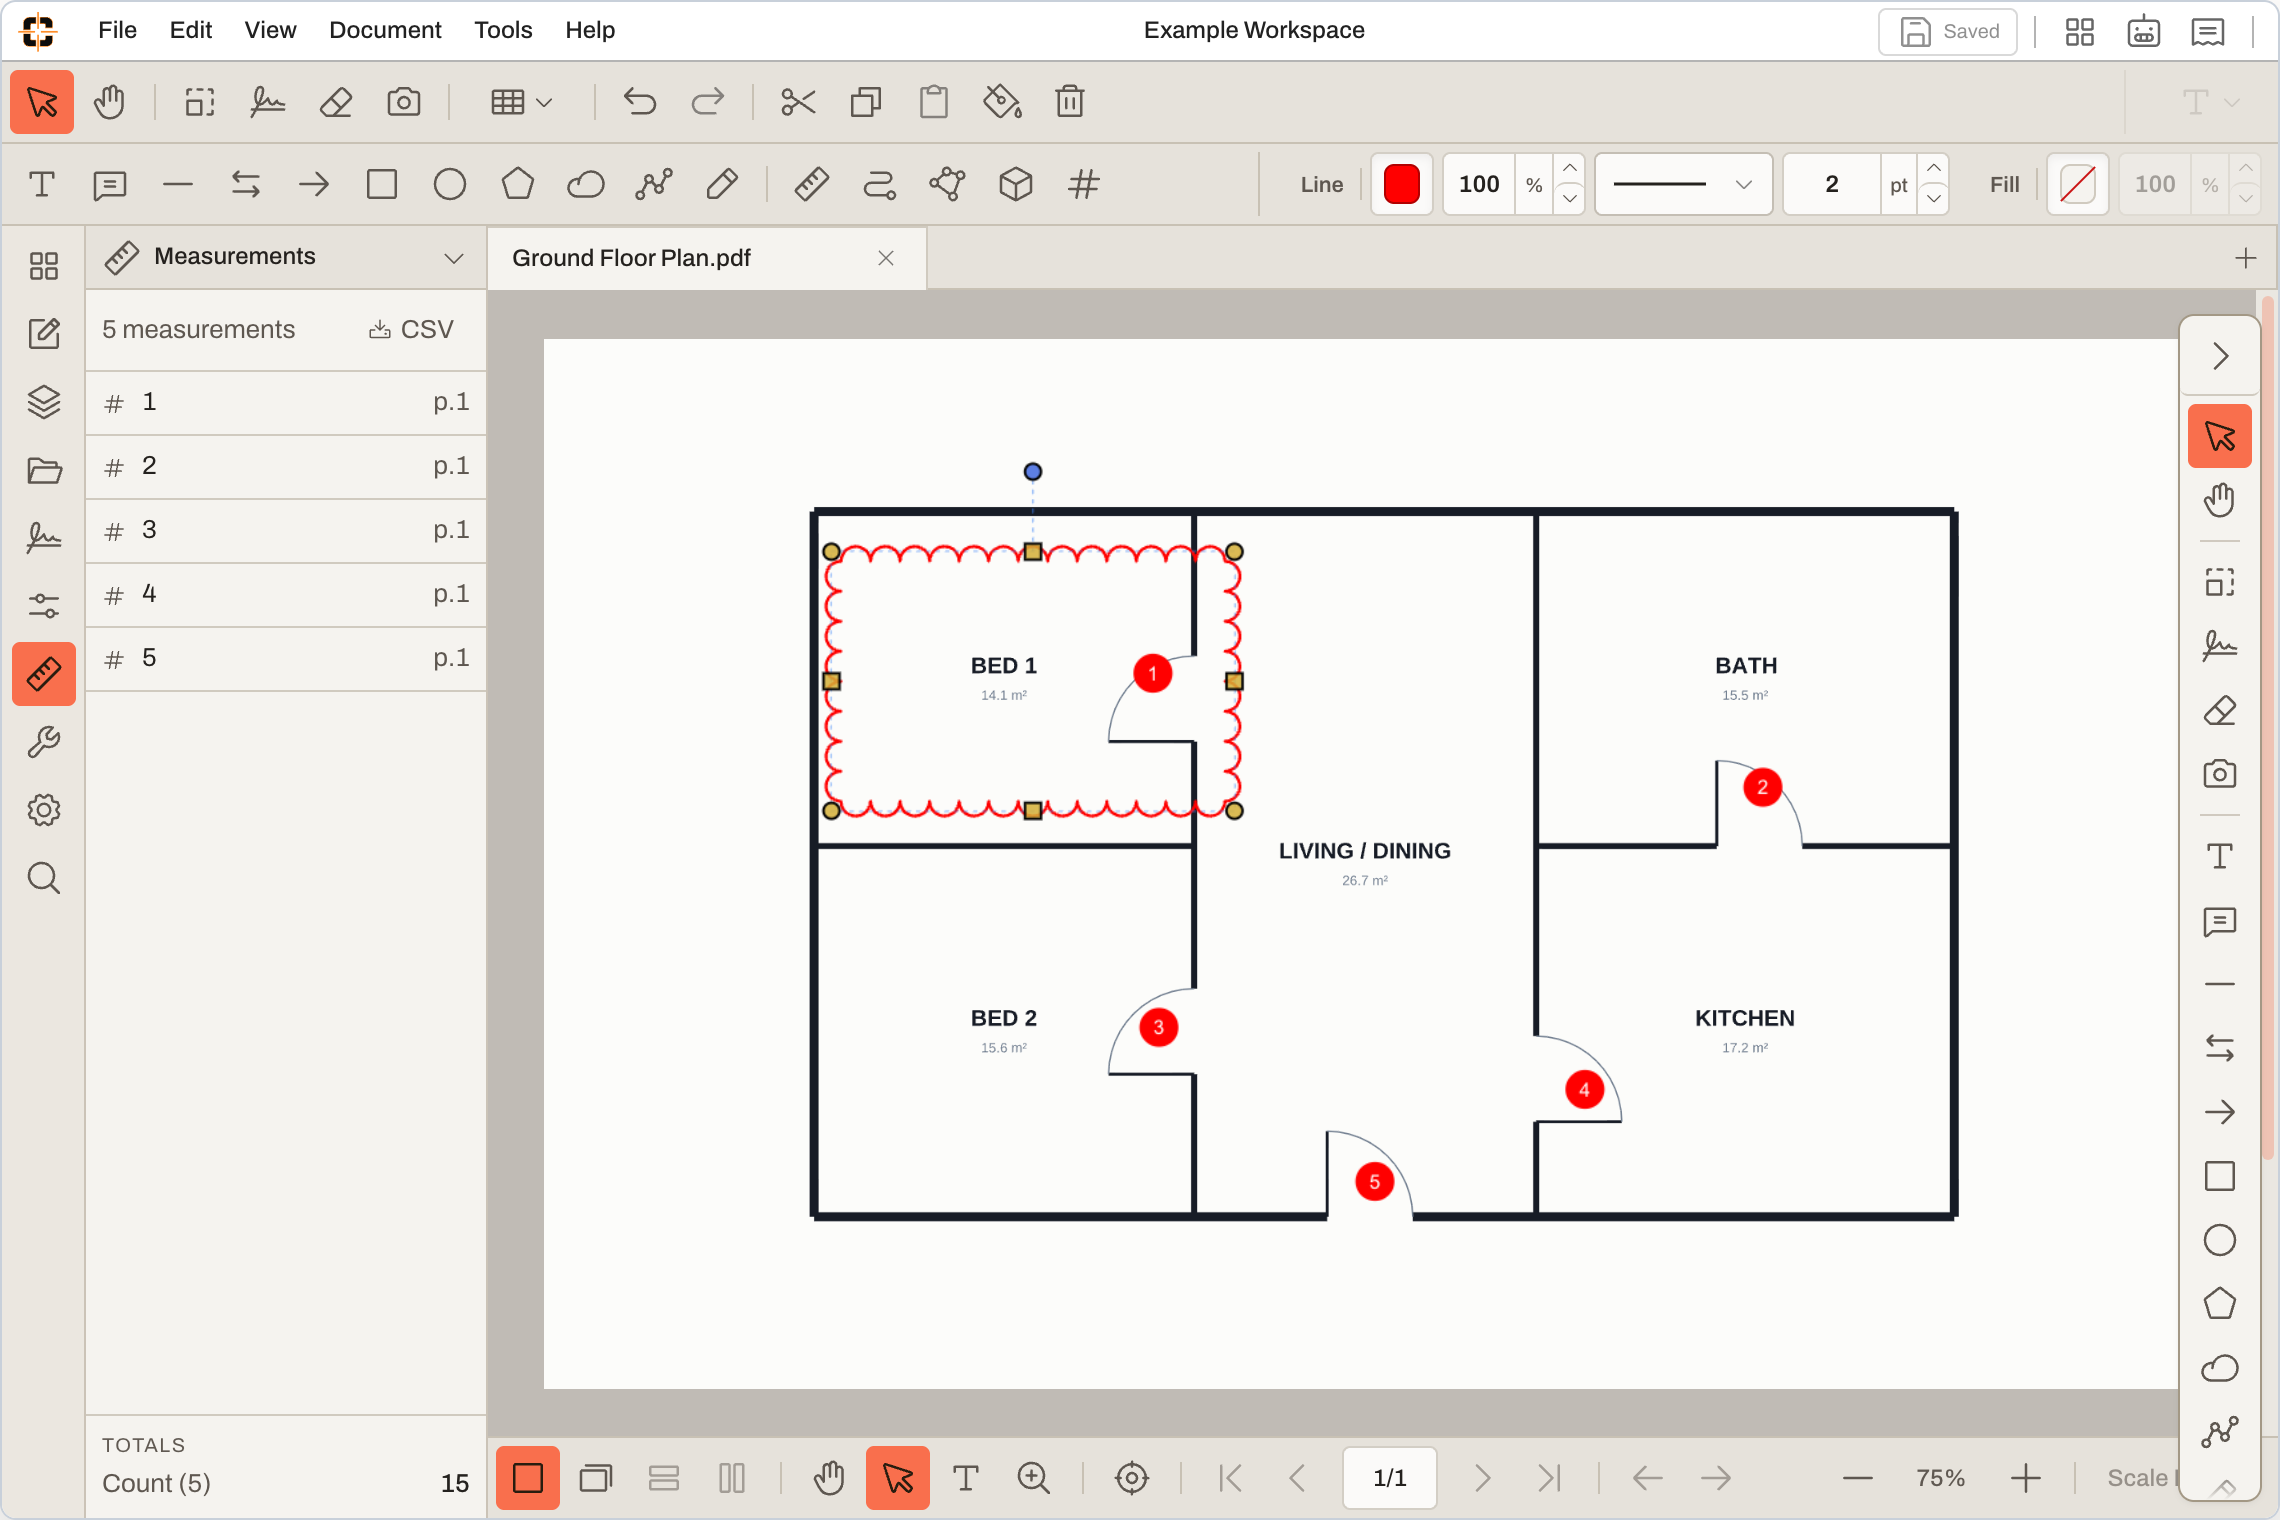Image resolution: width=2280 pixels, height=1520 pixels.
Task: Toggle side-by-side page view in the bottom bar
Action: point(732,1478)
